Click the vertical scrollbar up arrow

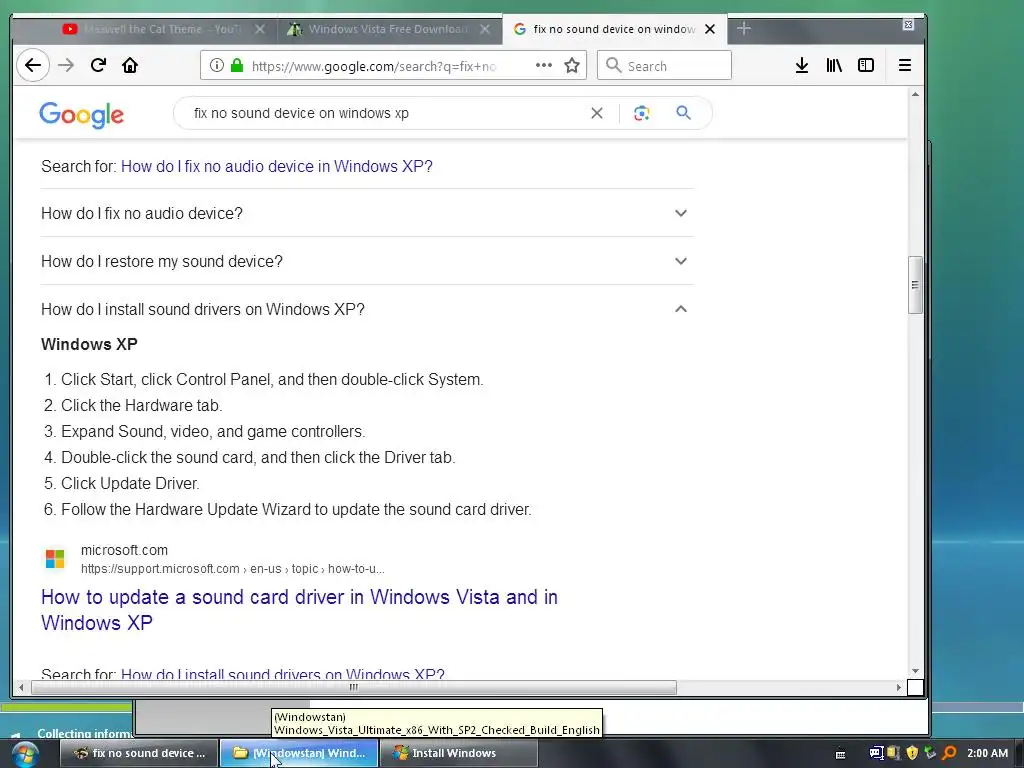pos(915,95)
